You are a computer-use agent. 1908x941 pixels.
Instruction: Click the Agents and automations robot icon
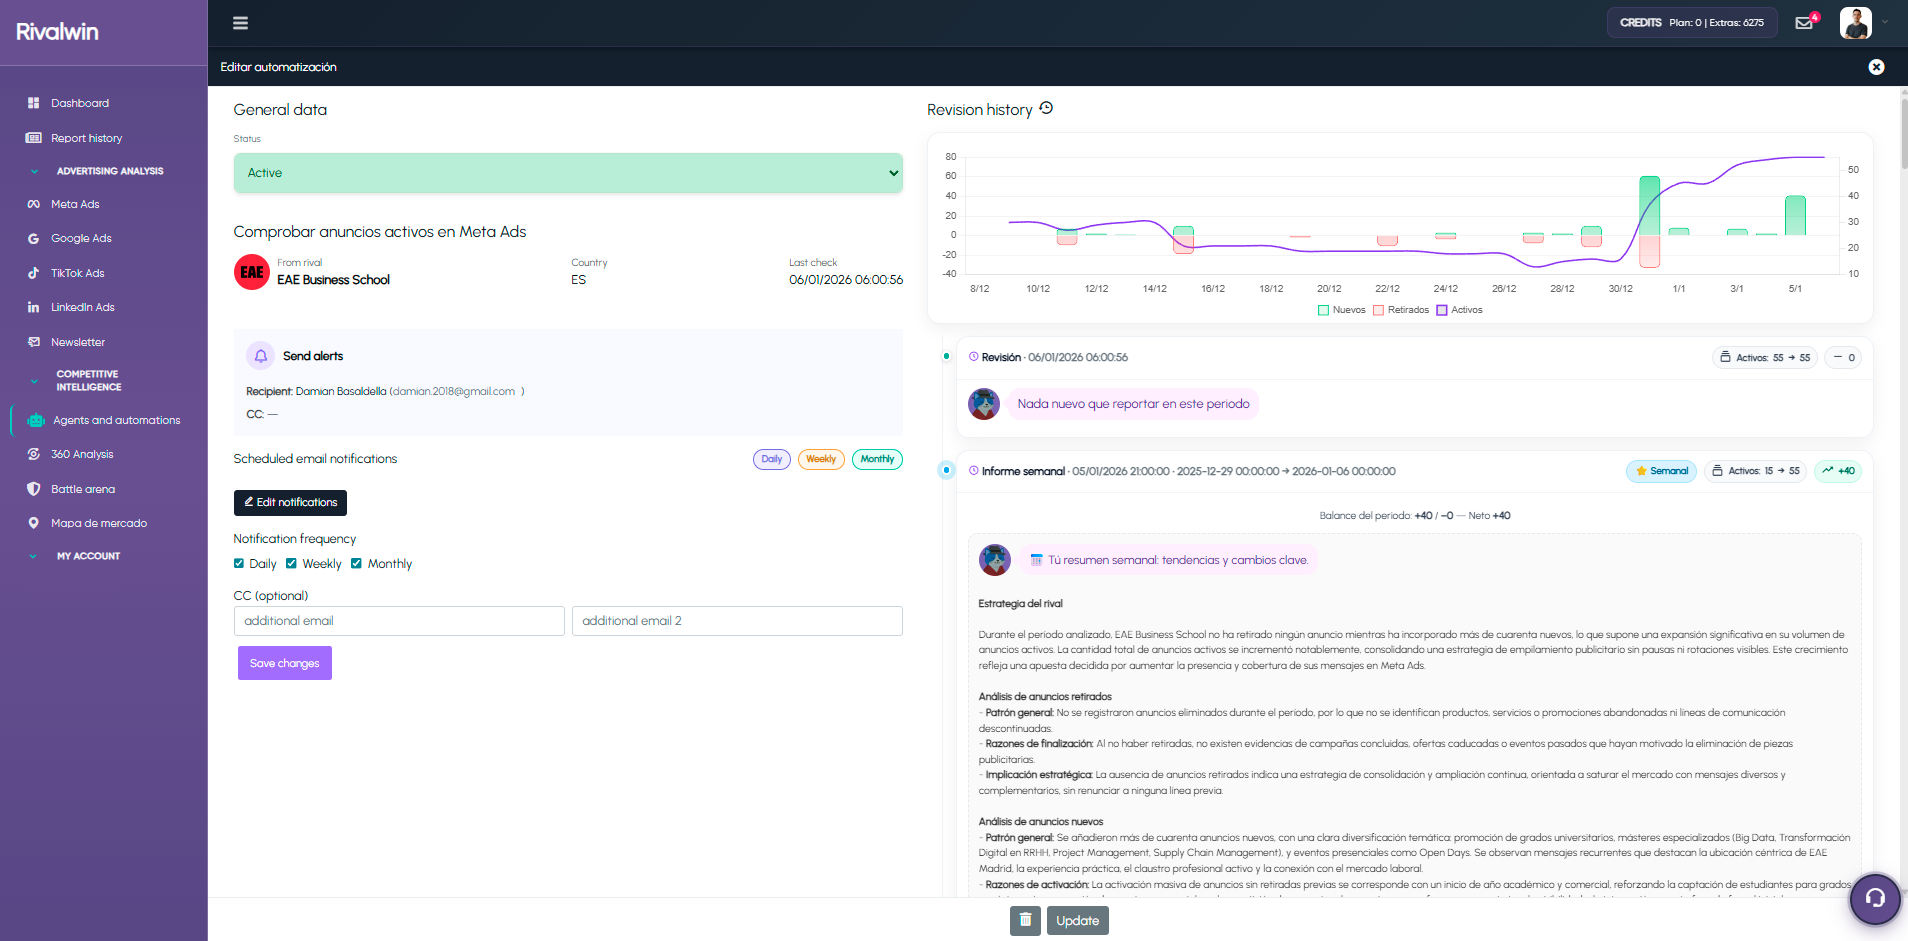point(36,421)
